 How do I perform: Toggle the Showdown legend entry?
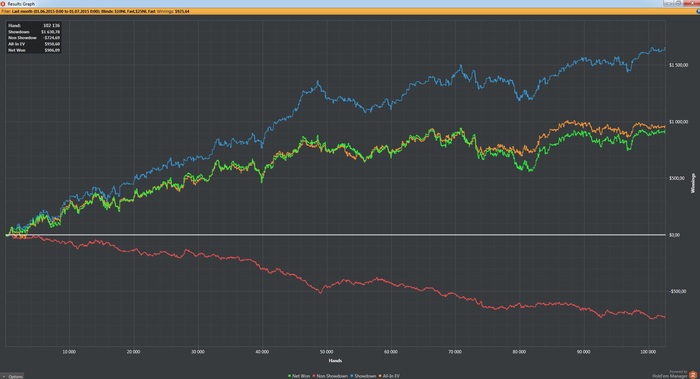[x=363, y=376]
